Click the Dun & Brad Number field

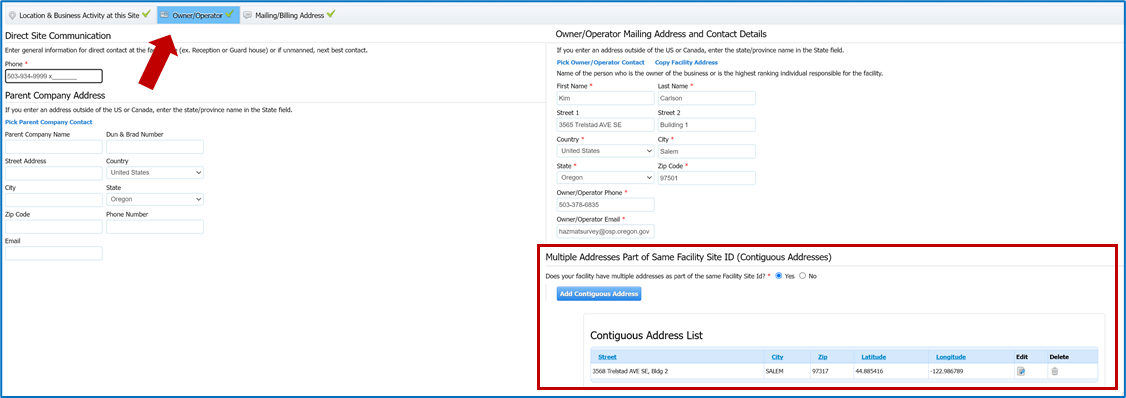[x=154, y=147]
